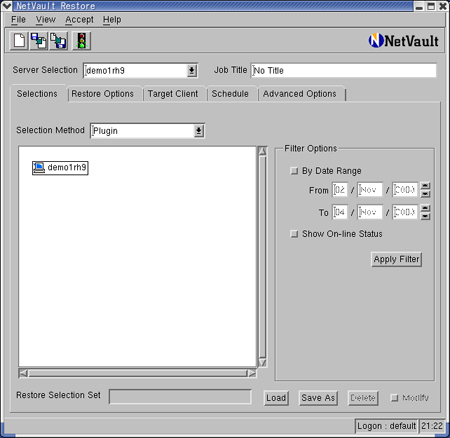
Task: Open the View menu
Action: click(x=46, y=20)
